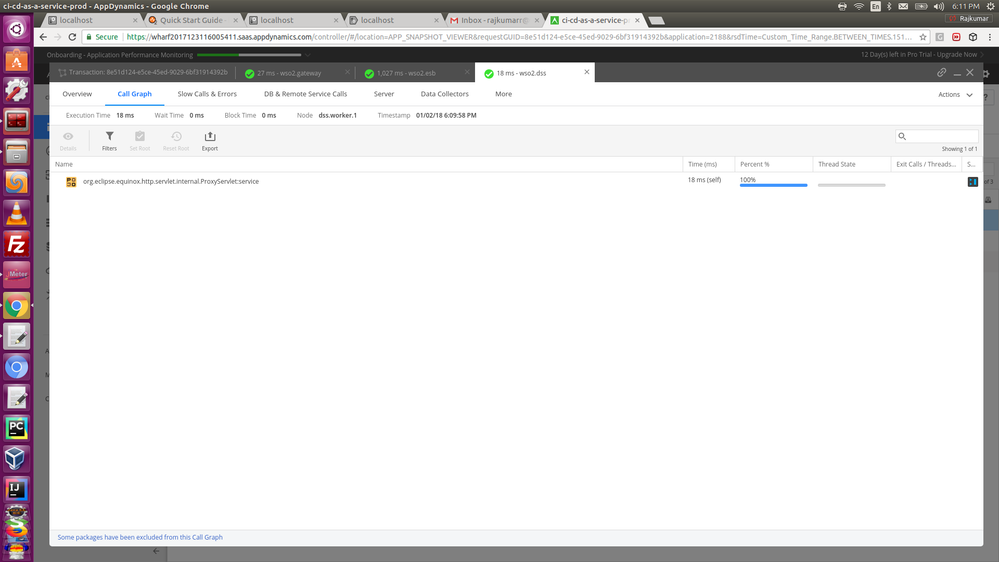
Task: Launch VLC media player from dock
Action: coord(16,213)
